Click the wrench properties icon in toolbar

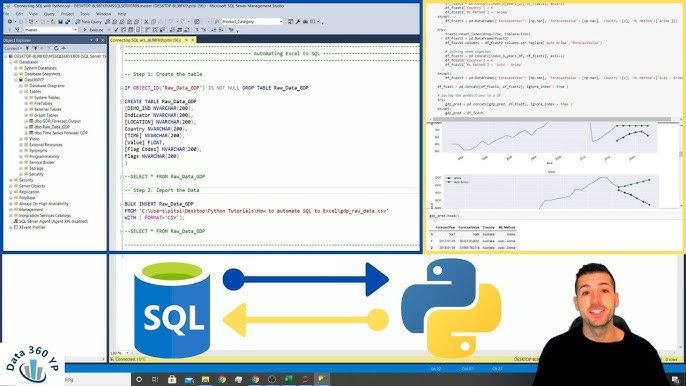tap(298, 21)
